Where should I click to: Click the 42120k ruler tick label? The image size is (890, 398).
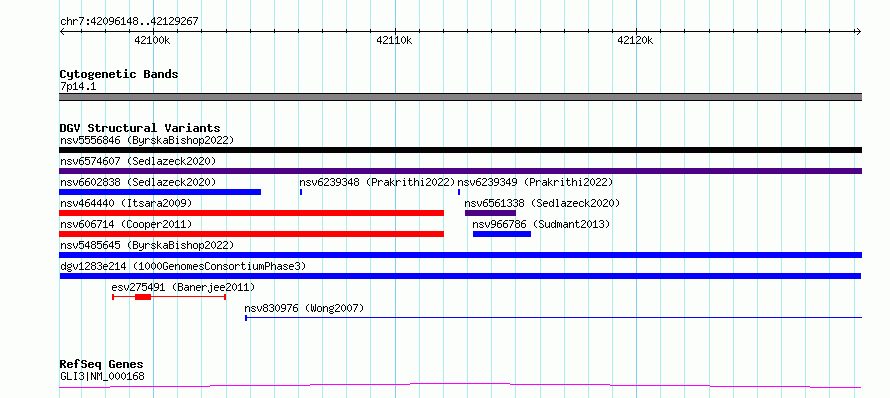click(x=636, y=40)
